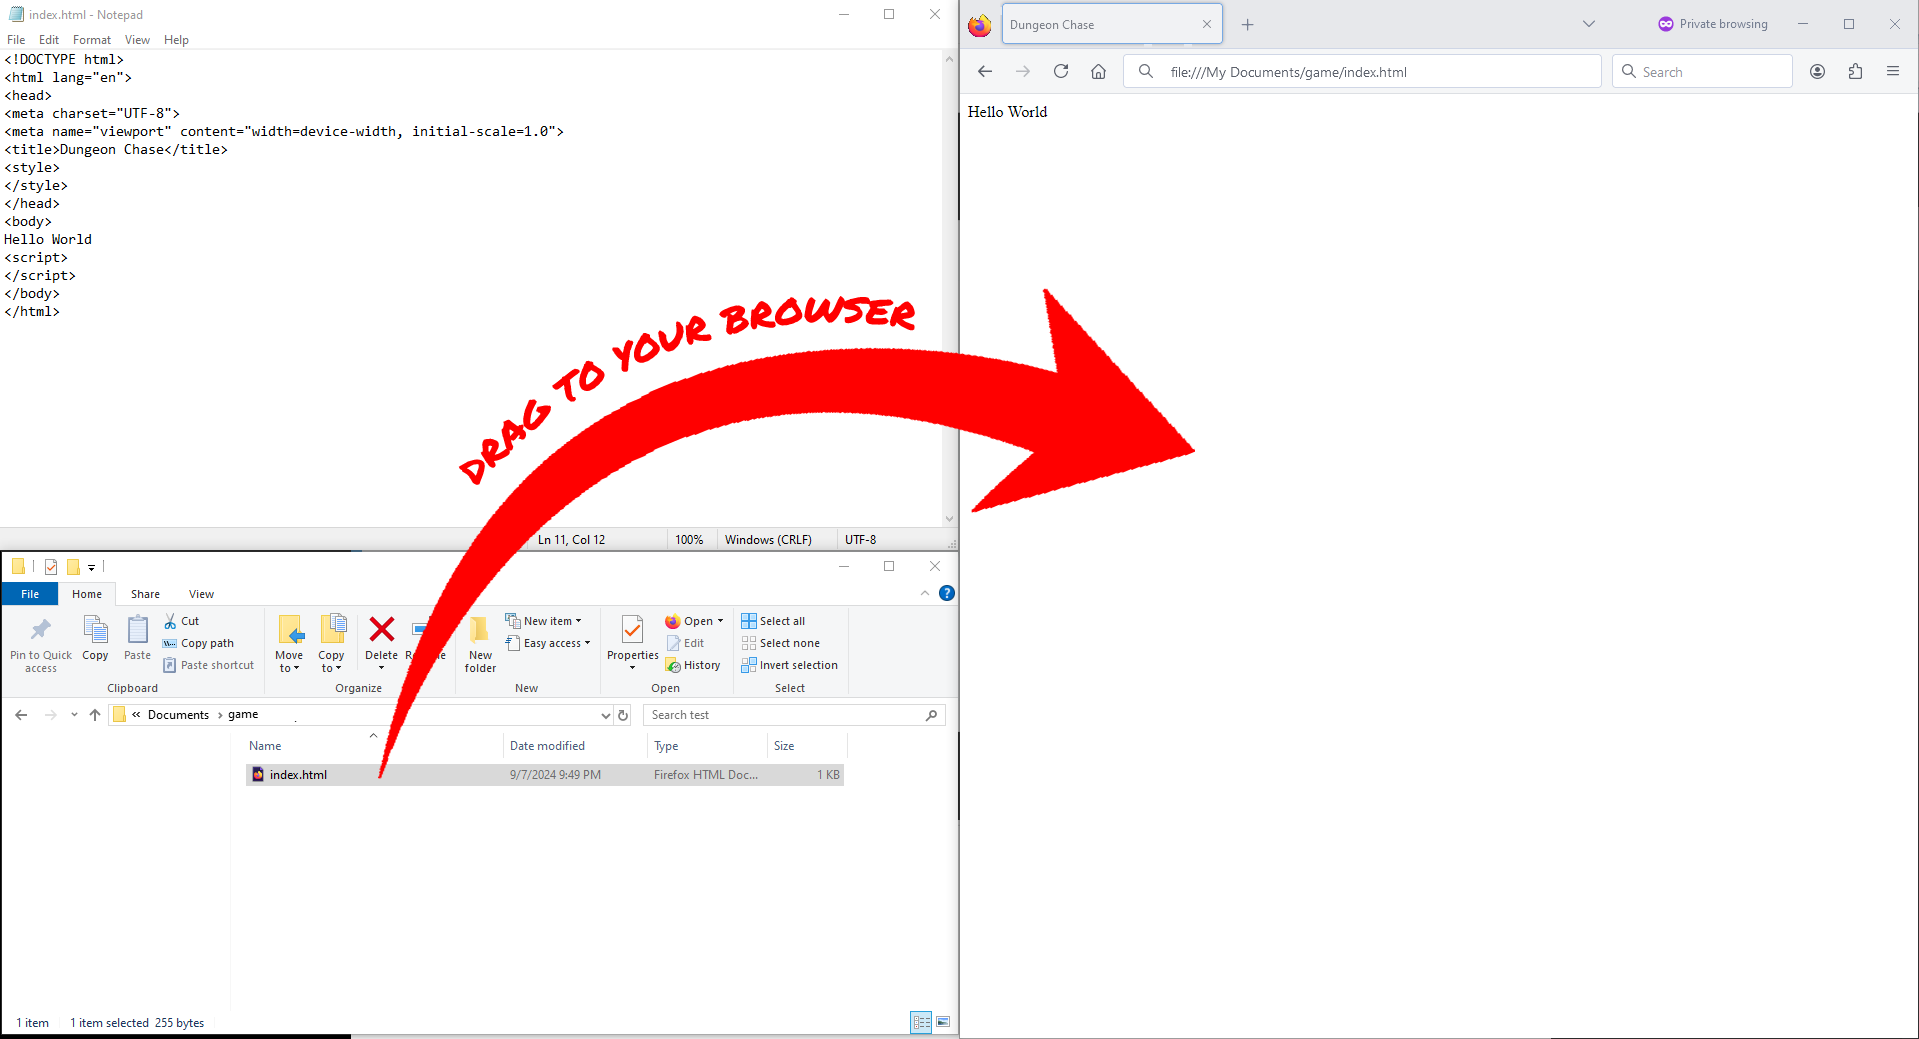Open a new Firefox tab with plus
This screenshot has width=1919, height=1039.
[x=1247, y=24]
